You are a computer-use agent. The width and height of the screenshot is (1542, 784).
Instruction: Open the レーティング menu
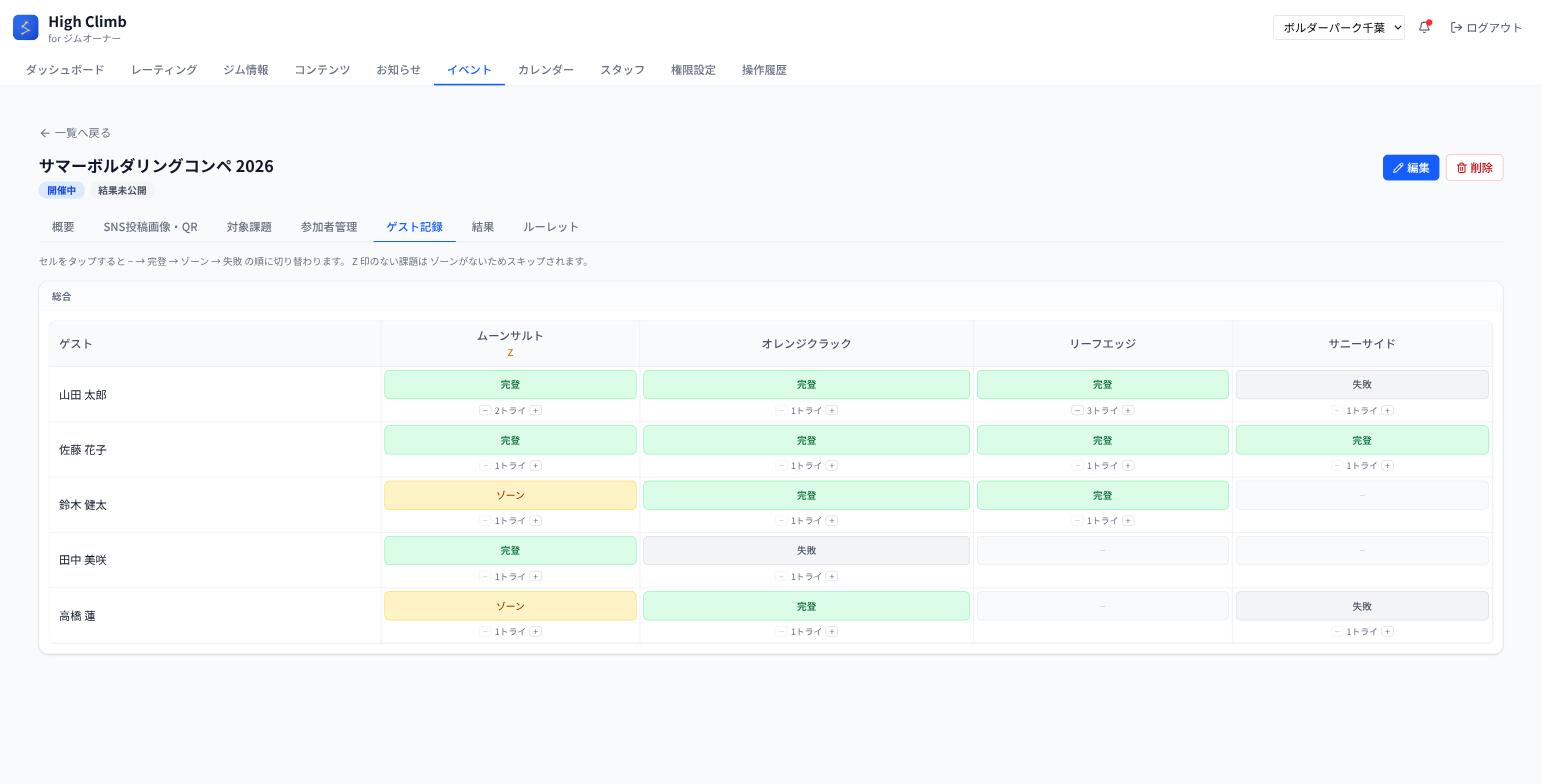point(164,70)
